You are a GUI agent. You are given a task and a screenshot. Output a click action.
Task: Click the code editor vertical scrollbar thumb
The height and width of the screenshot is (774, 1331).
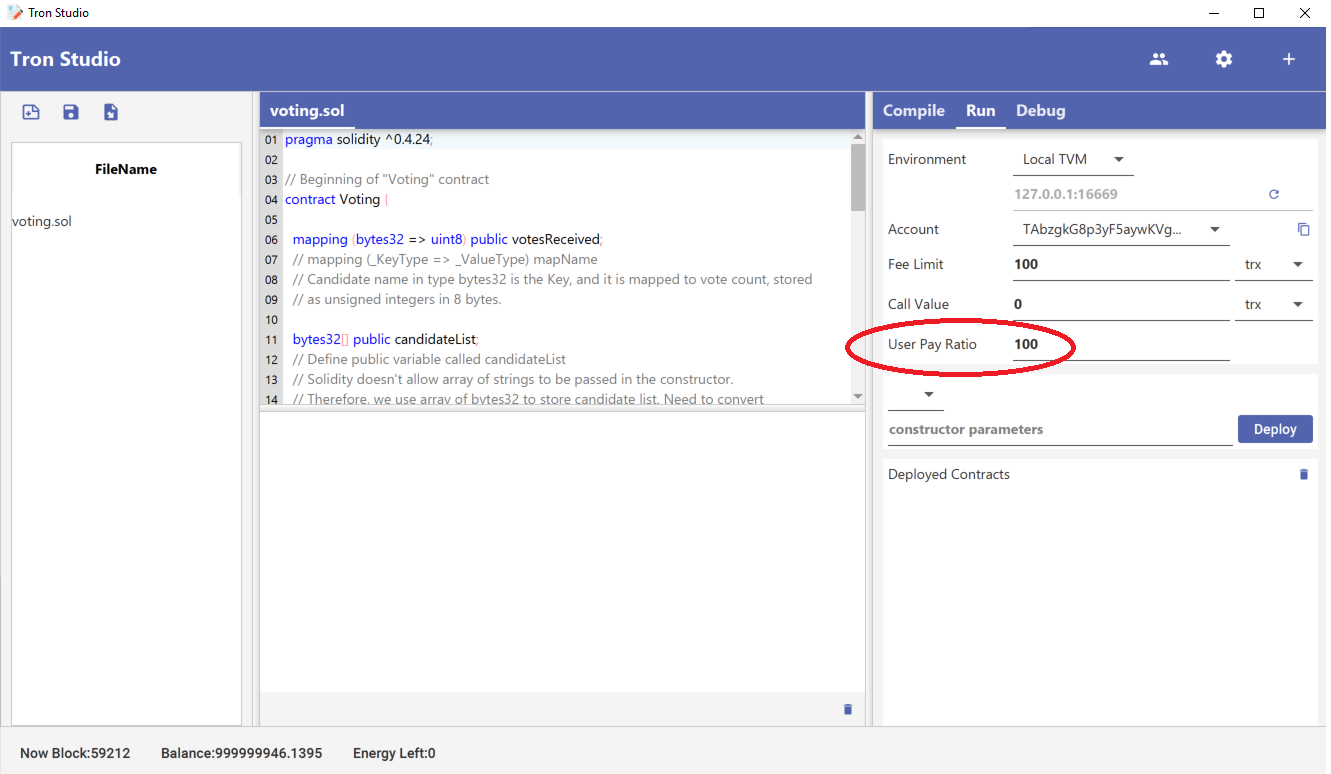tap(858, 178)
